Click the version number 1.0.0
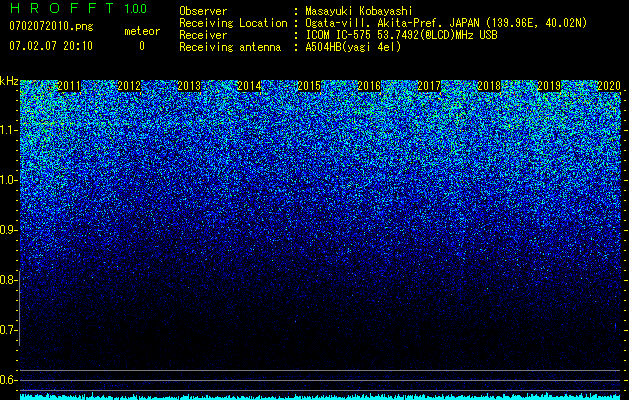This screenshot has height=400, width=629. [135, 8]
